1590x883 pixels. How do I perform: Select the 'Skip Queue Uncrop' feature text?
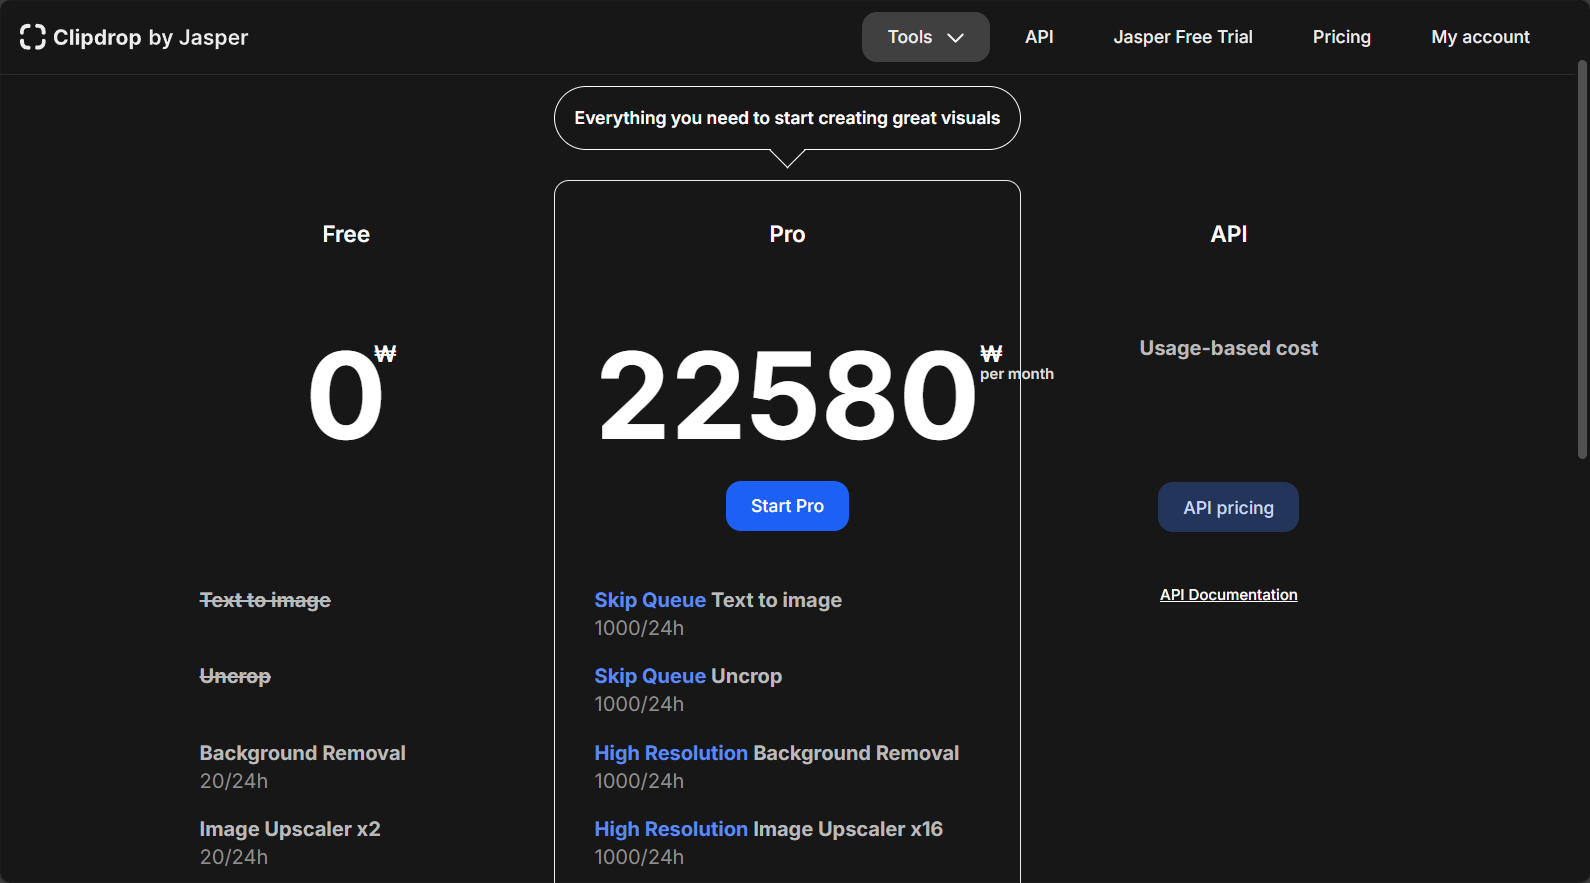tap(688, 676)
